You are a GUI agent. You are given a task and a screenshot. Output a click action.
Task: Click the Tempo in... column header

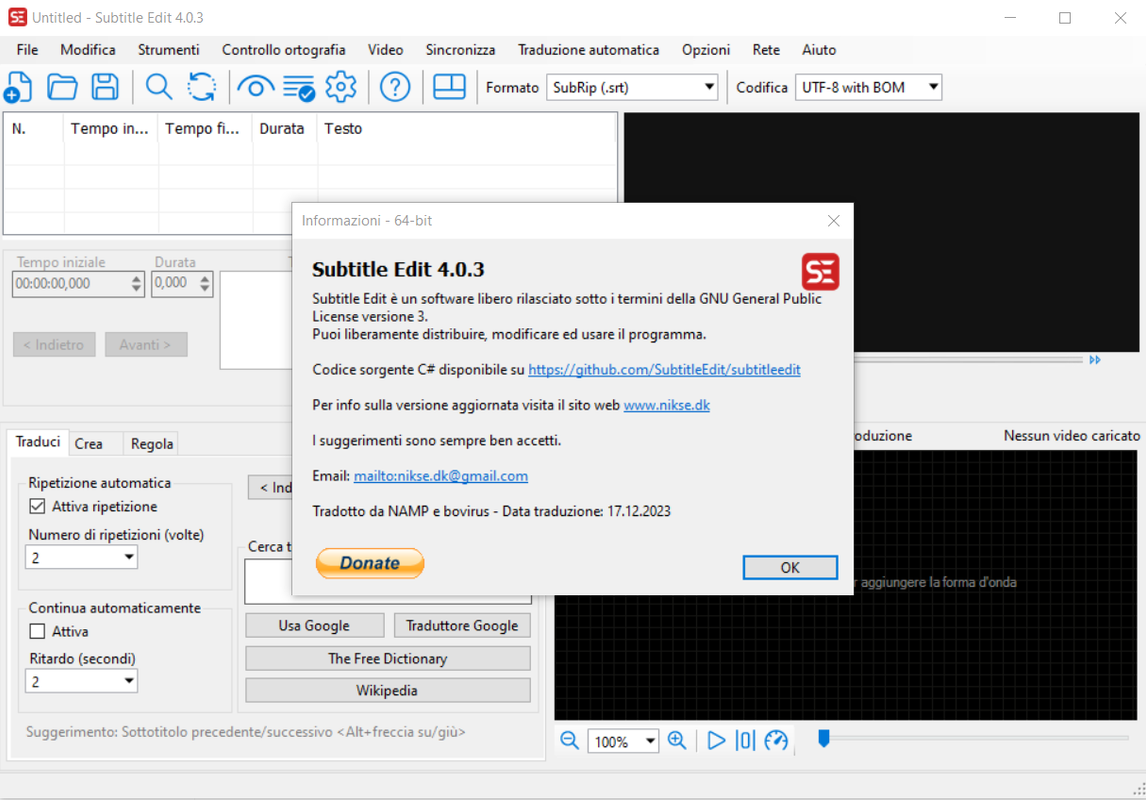coord(110,129)
